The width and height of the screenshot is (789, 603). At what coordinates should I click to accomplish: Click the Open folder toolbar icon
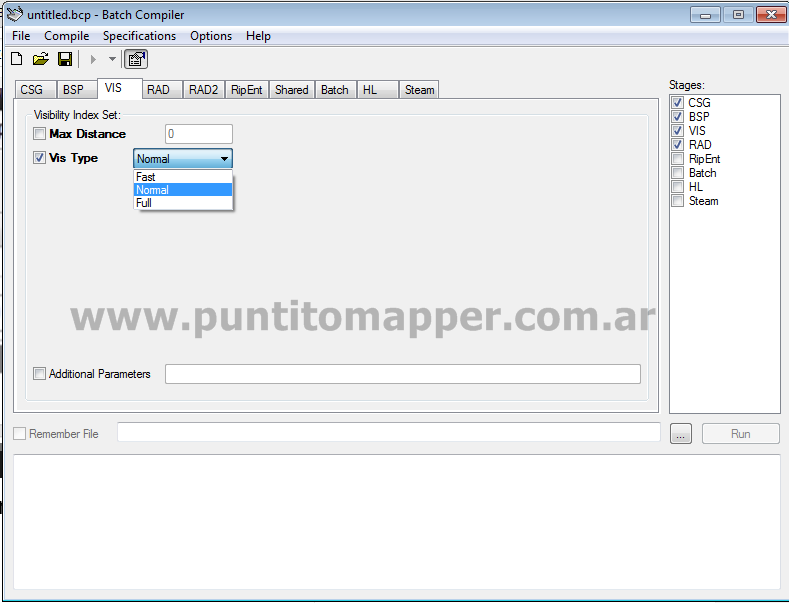pos(41,59)
